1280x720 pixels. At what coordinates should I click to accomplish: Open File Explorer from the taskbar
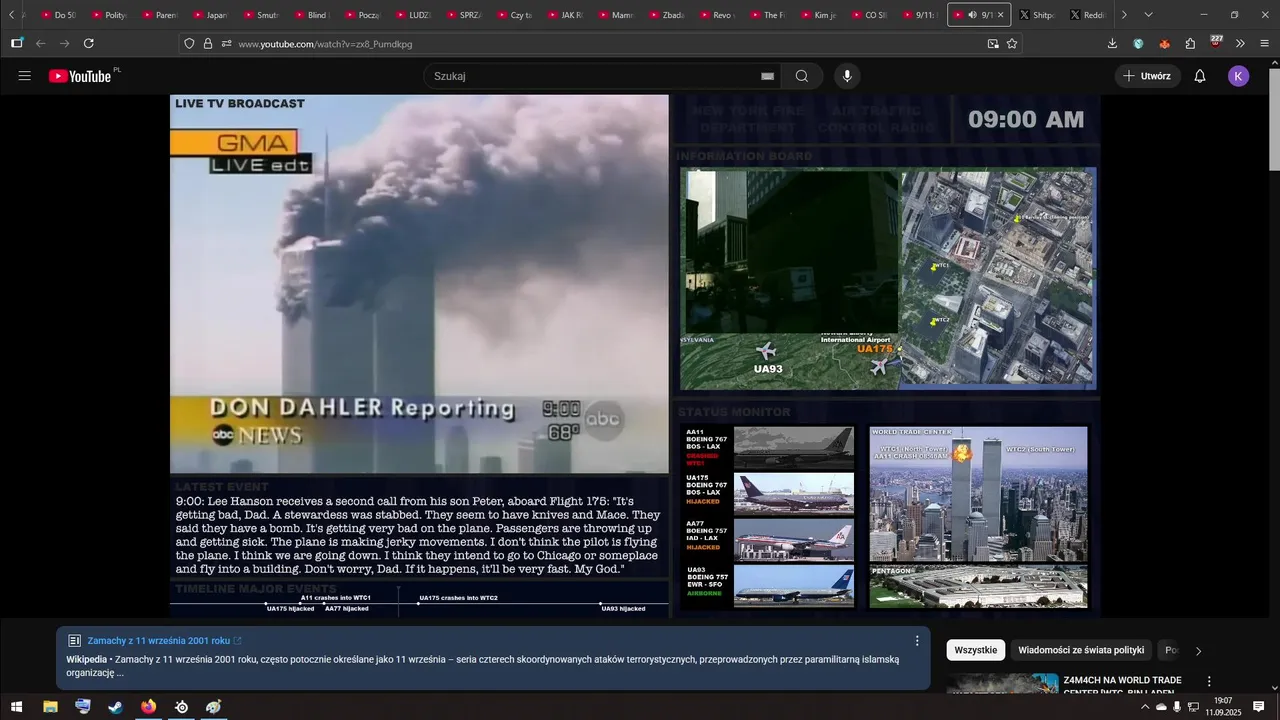(x=50, y=707)
